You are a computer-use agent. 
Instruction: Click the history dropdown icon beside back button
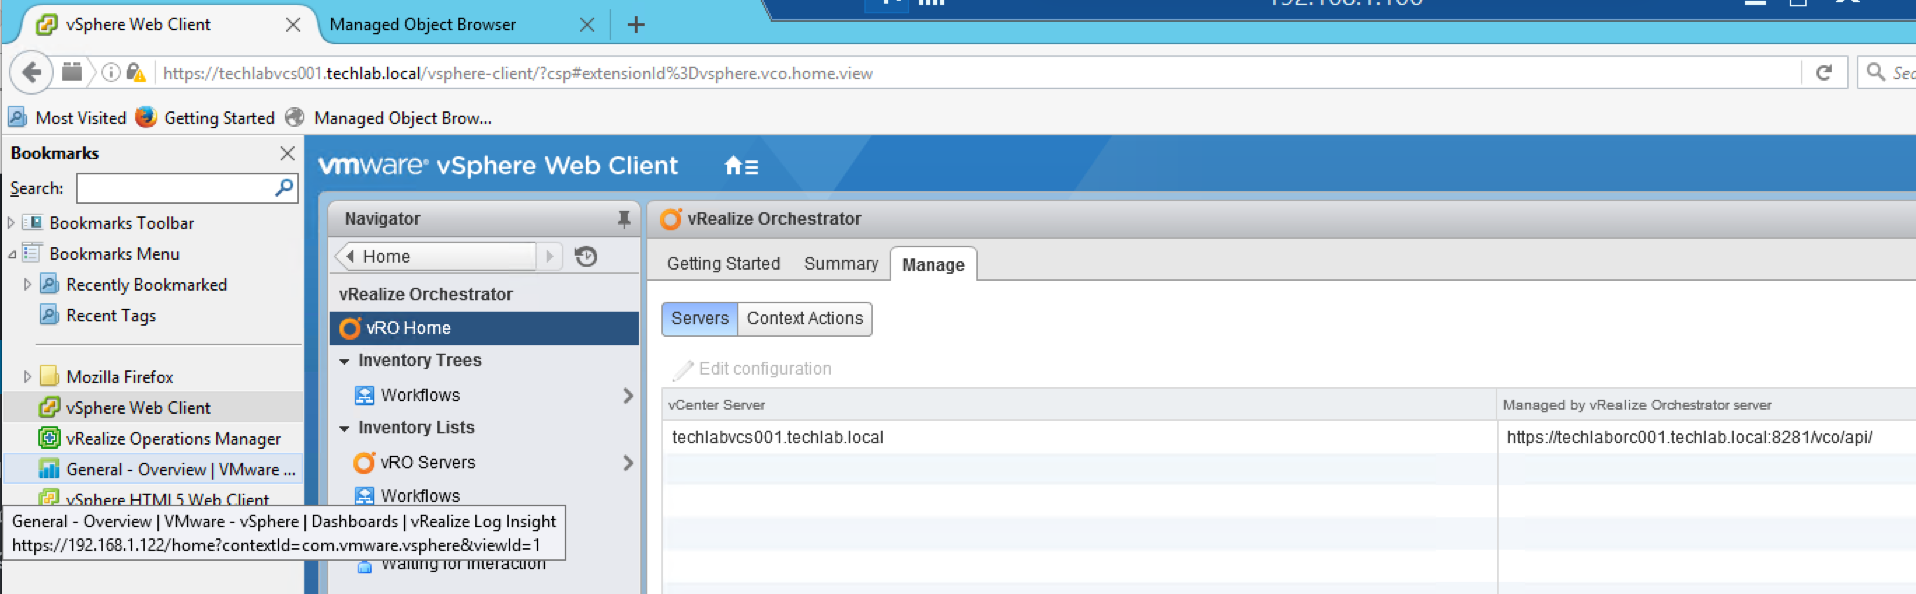point(72,72)
